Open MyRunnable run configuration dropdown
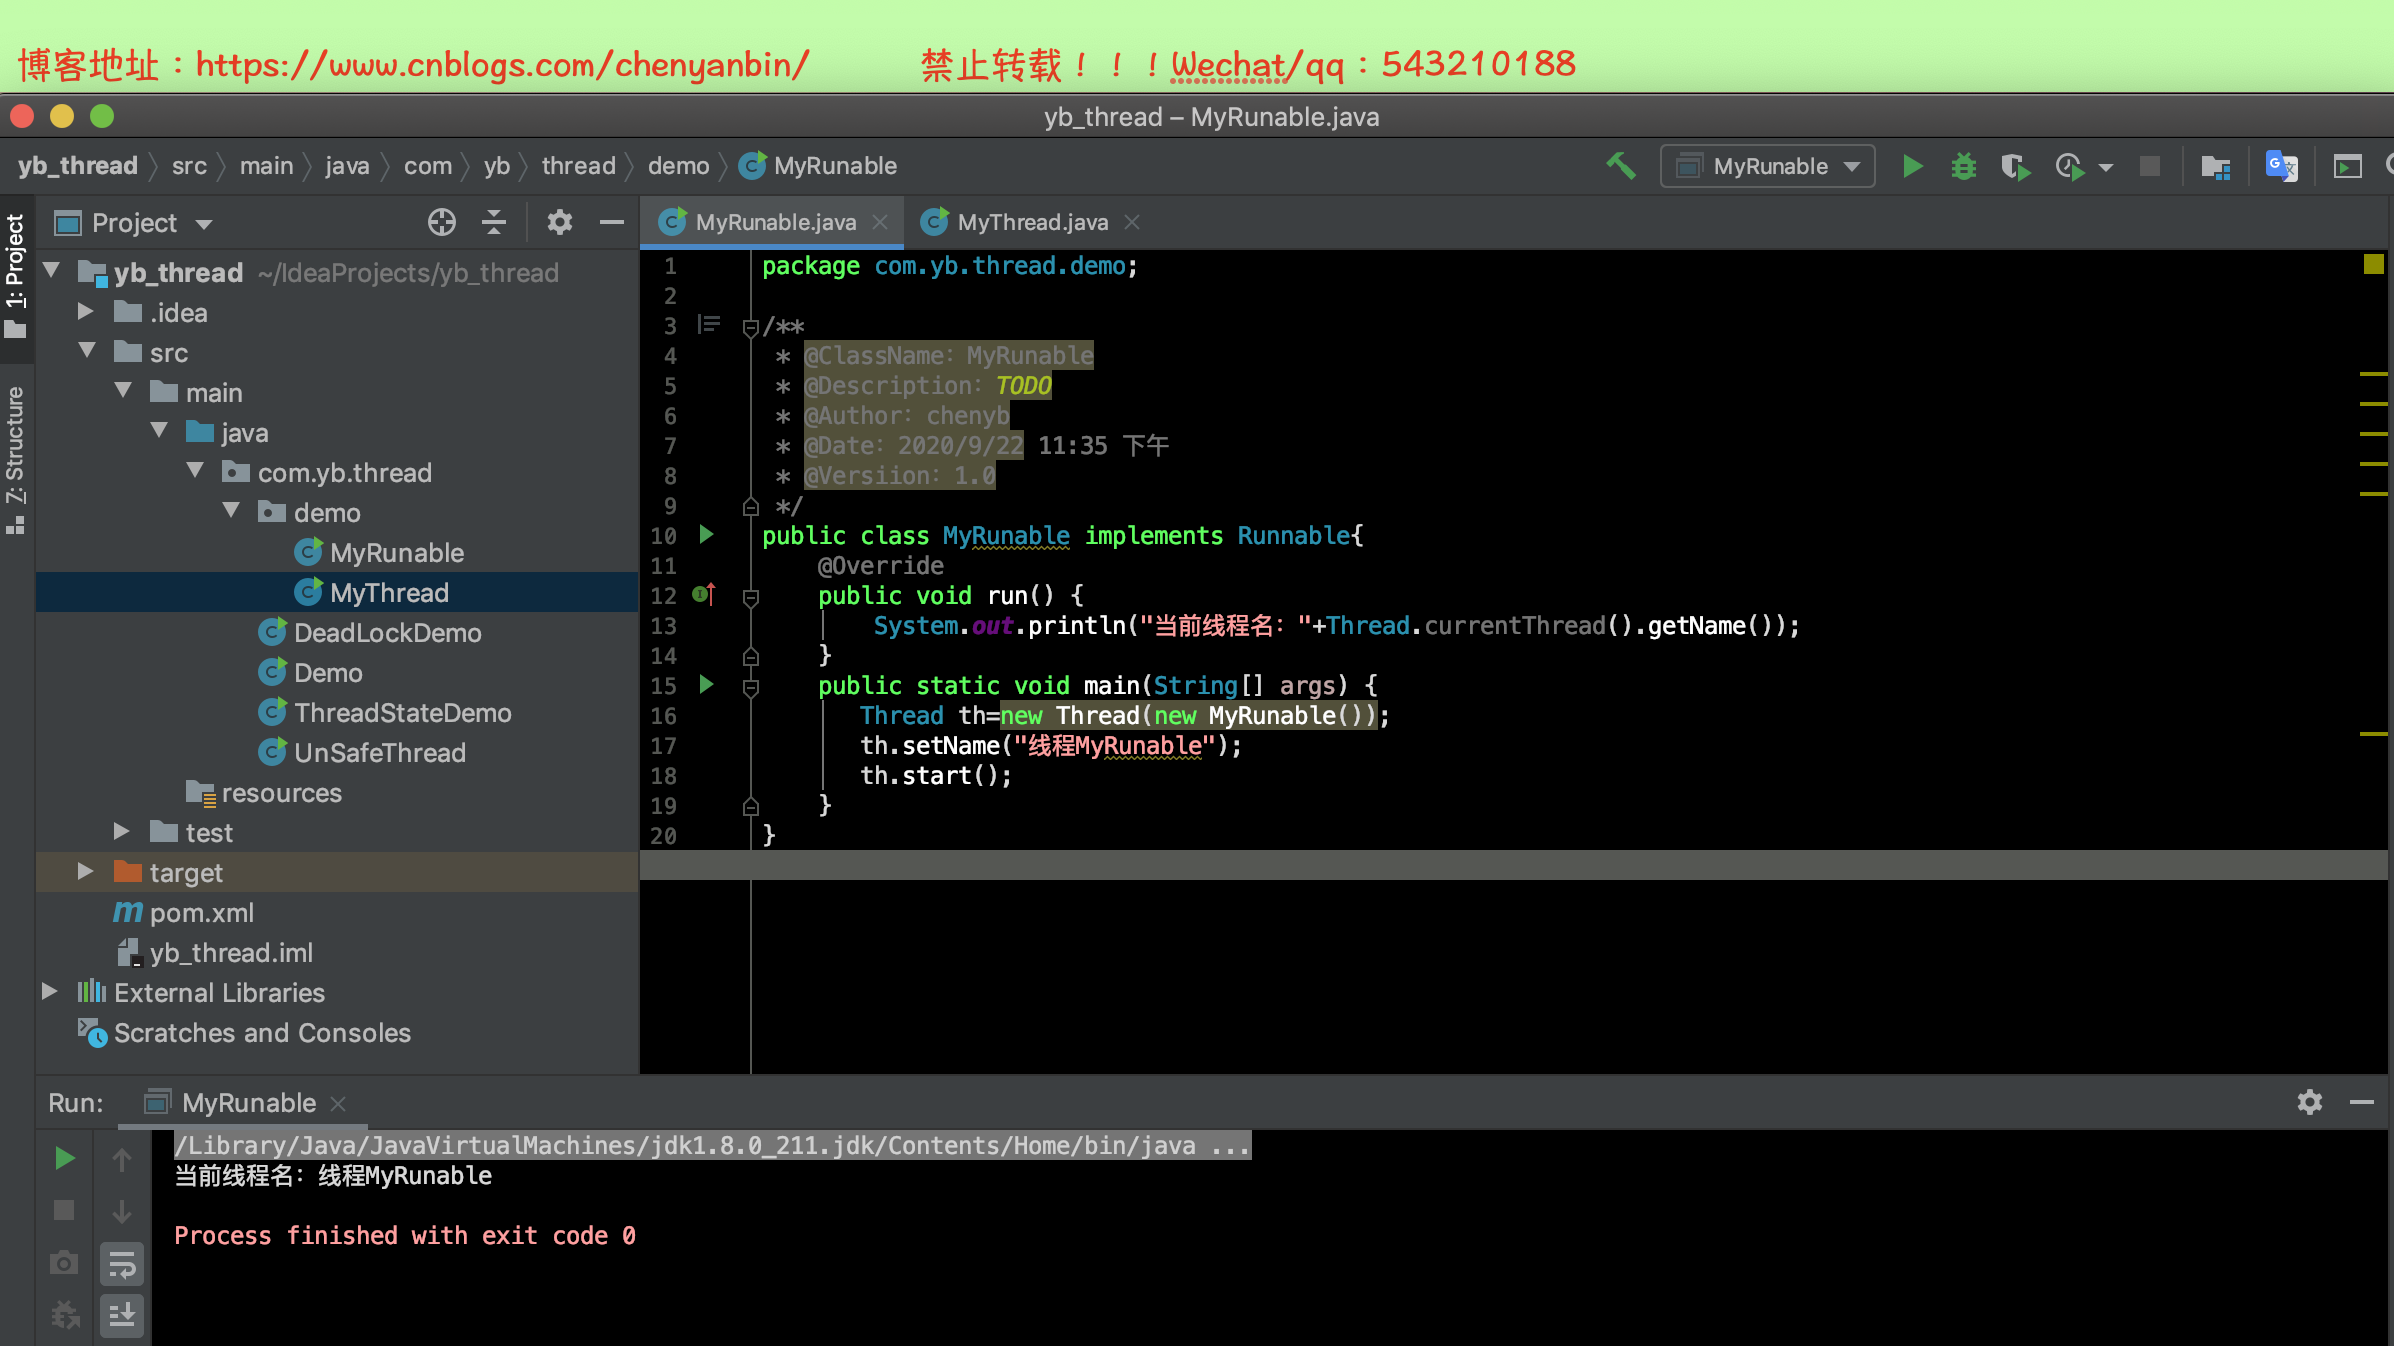The width and height of the screenshot is (2394, 1346). 1768,166
